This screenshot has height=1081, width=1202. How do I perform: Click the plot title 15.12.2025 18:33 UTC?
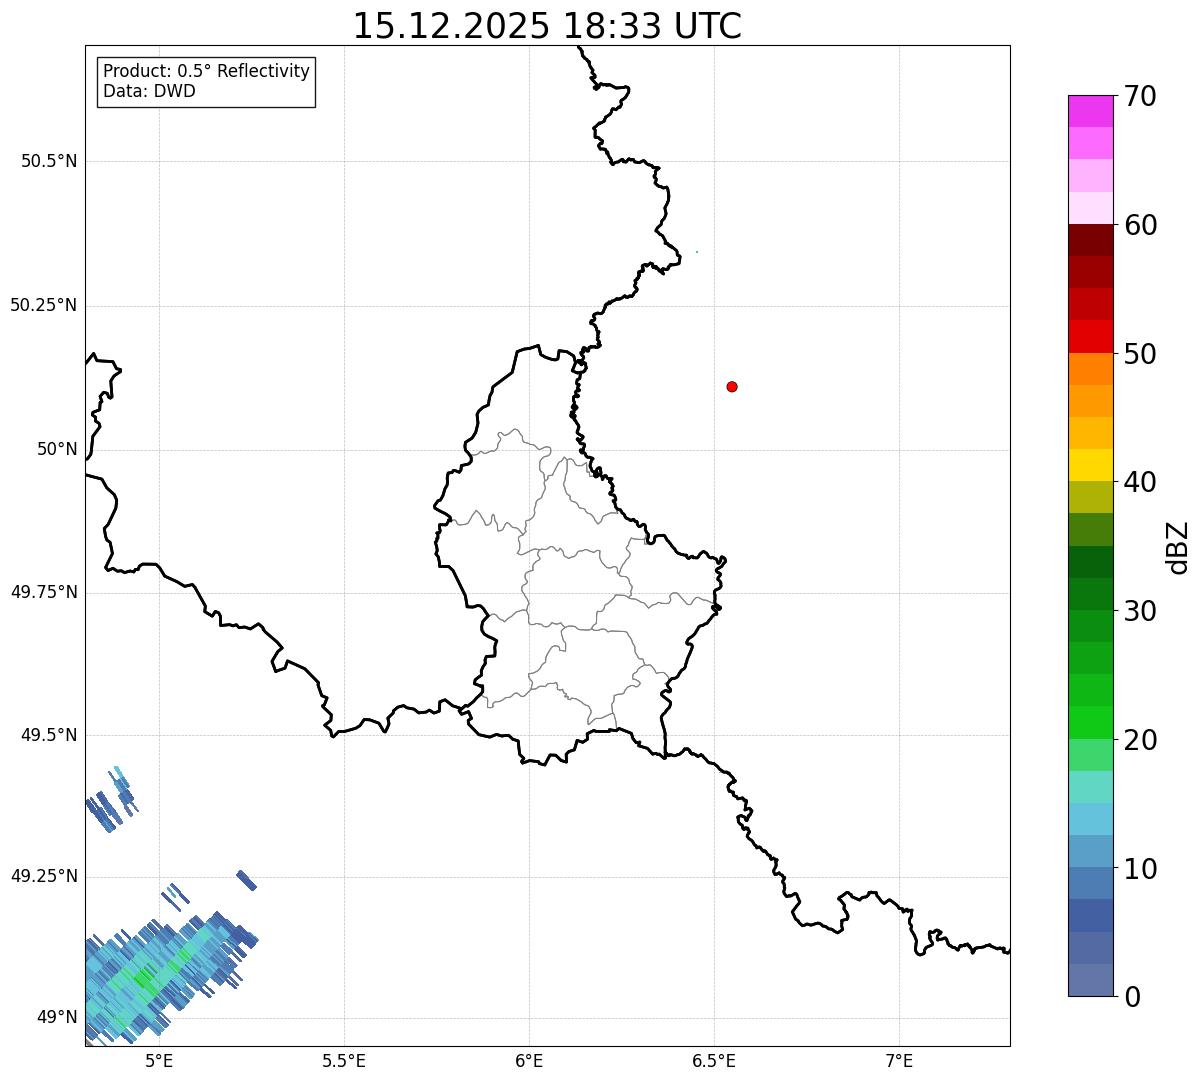547,25
